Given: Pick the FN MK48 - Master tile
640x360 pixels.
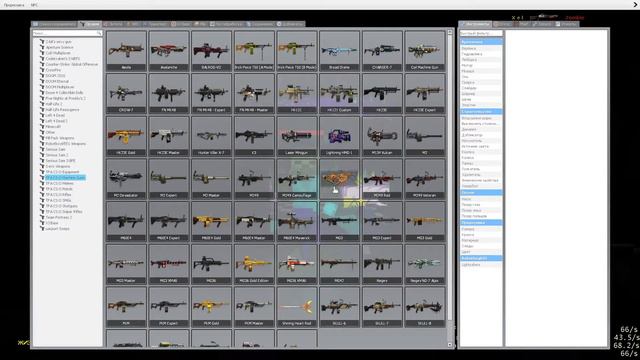Looking at the screenshot, I should click(x=254, y=93).
